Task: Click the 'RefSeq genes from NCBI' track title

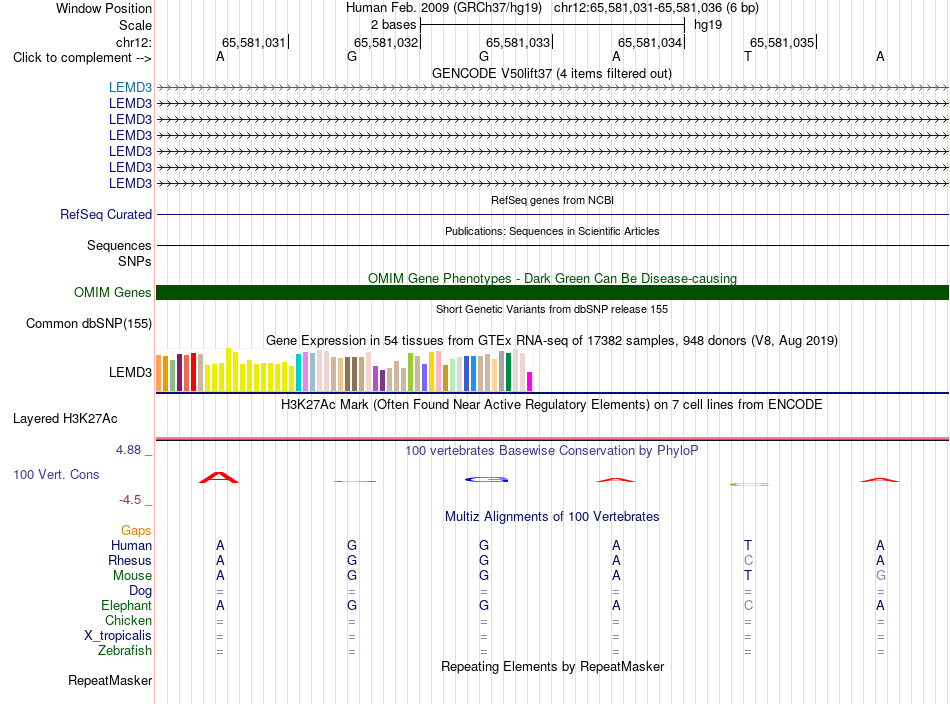Action: 552,200
